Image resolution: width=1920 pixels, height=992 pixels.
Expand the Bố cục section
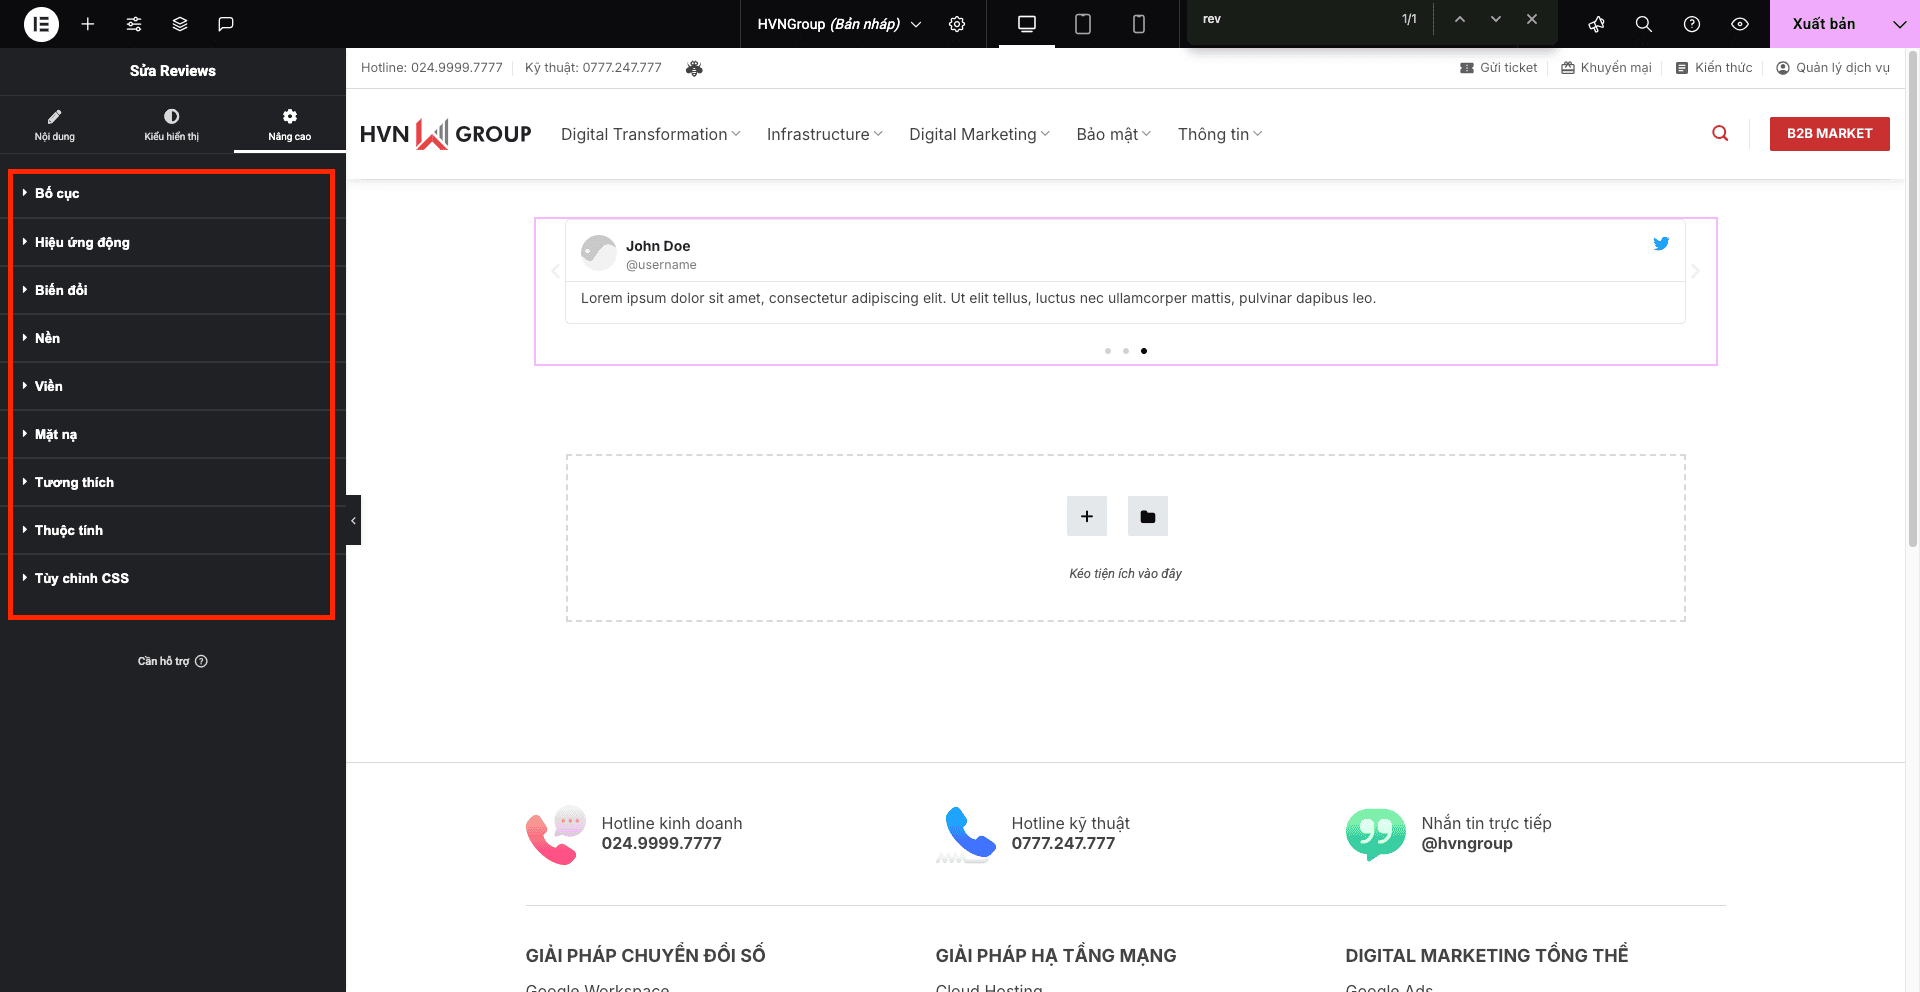tap(57, 193)
